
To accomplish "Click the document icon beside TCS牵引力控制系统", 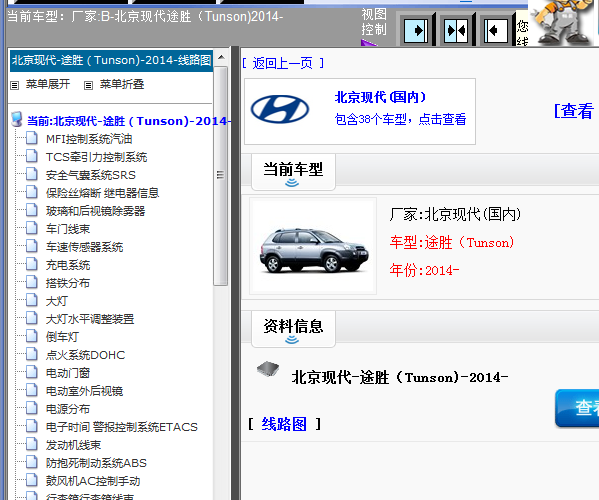I will coord(32,155).
